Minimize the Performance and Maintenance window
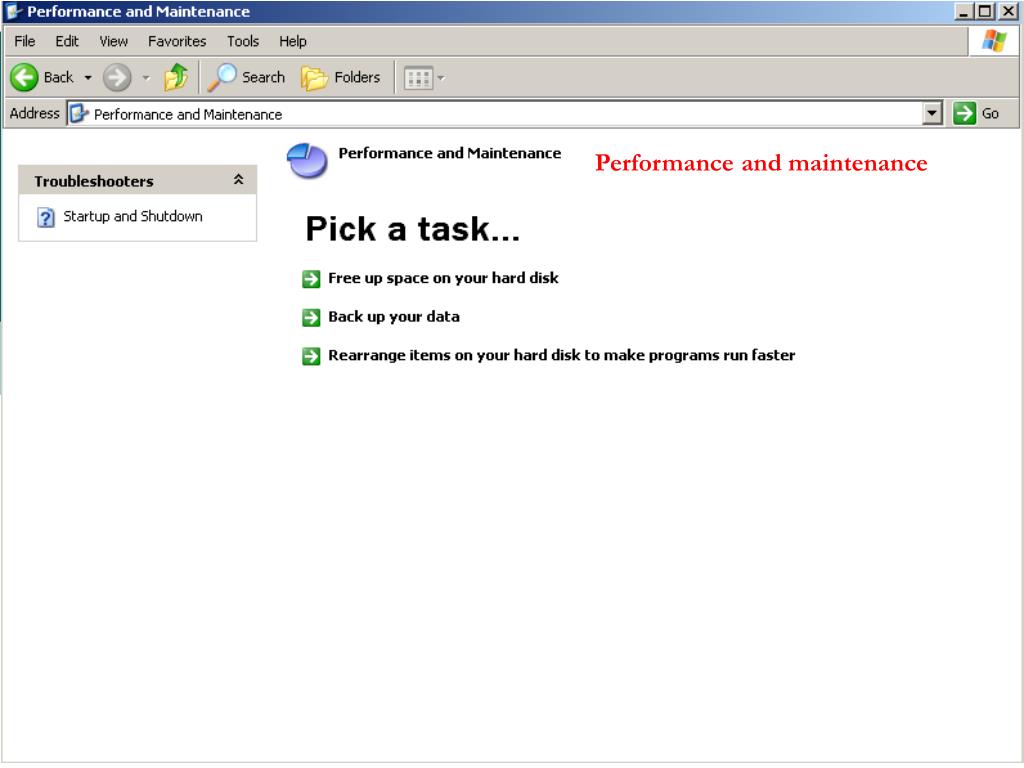This screenshot has height=768, width=1024. point(963,12)
